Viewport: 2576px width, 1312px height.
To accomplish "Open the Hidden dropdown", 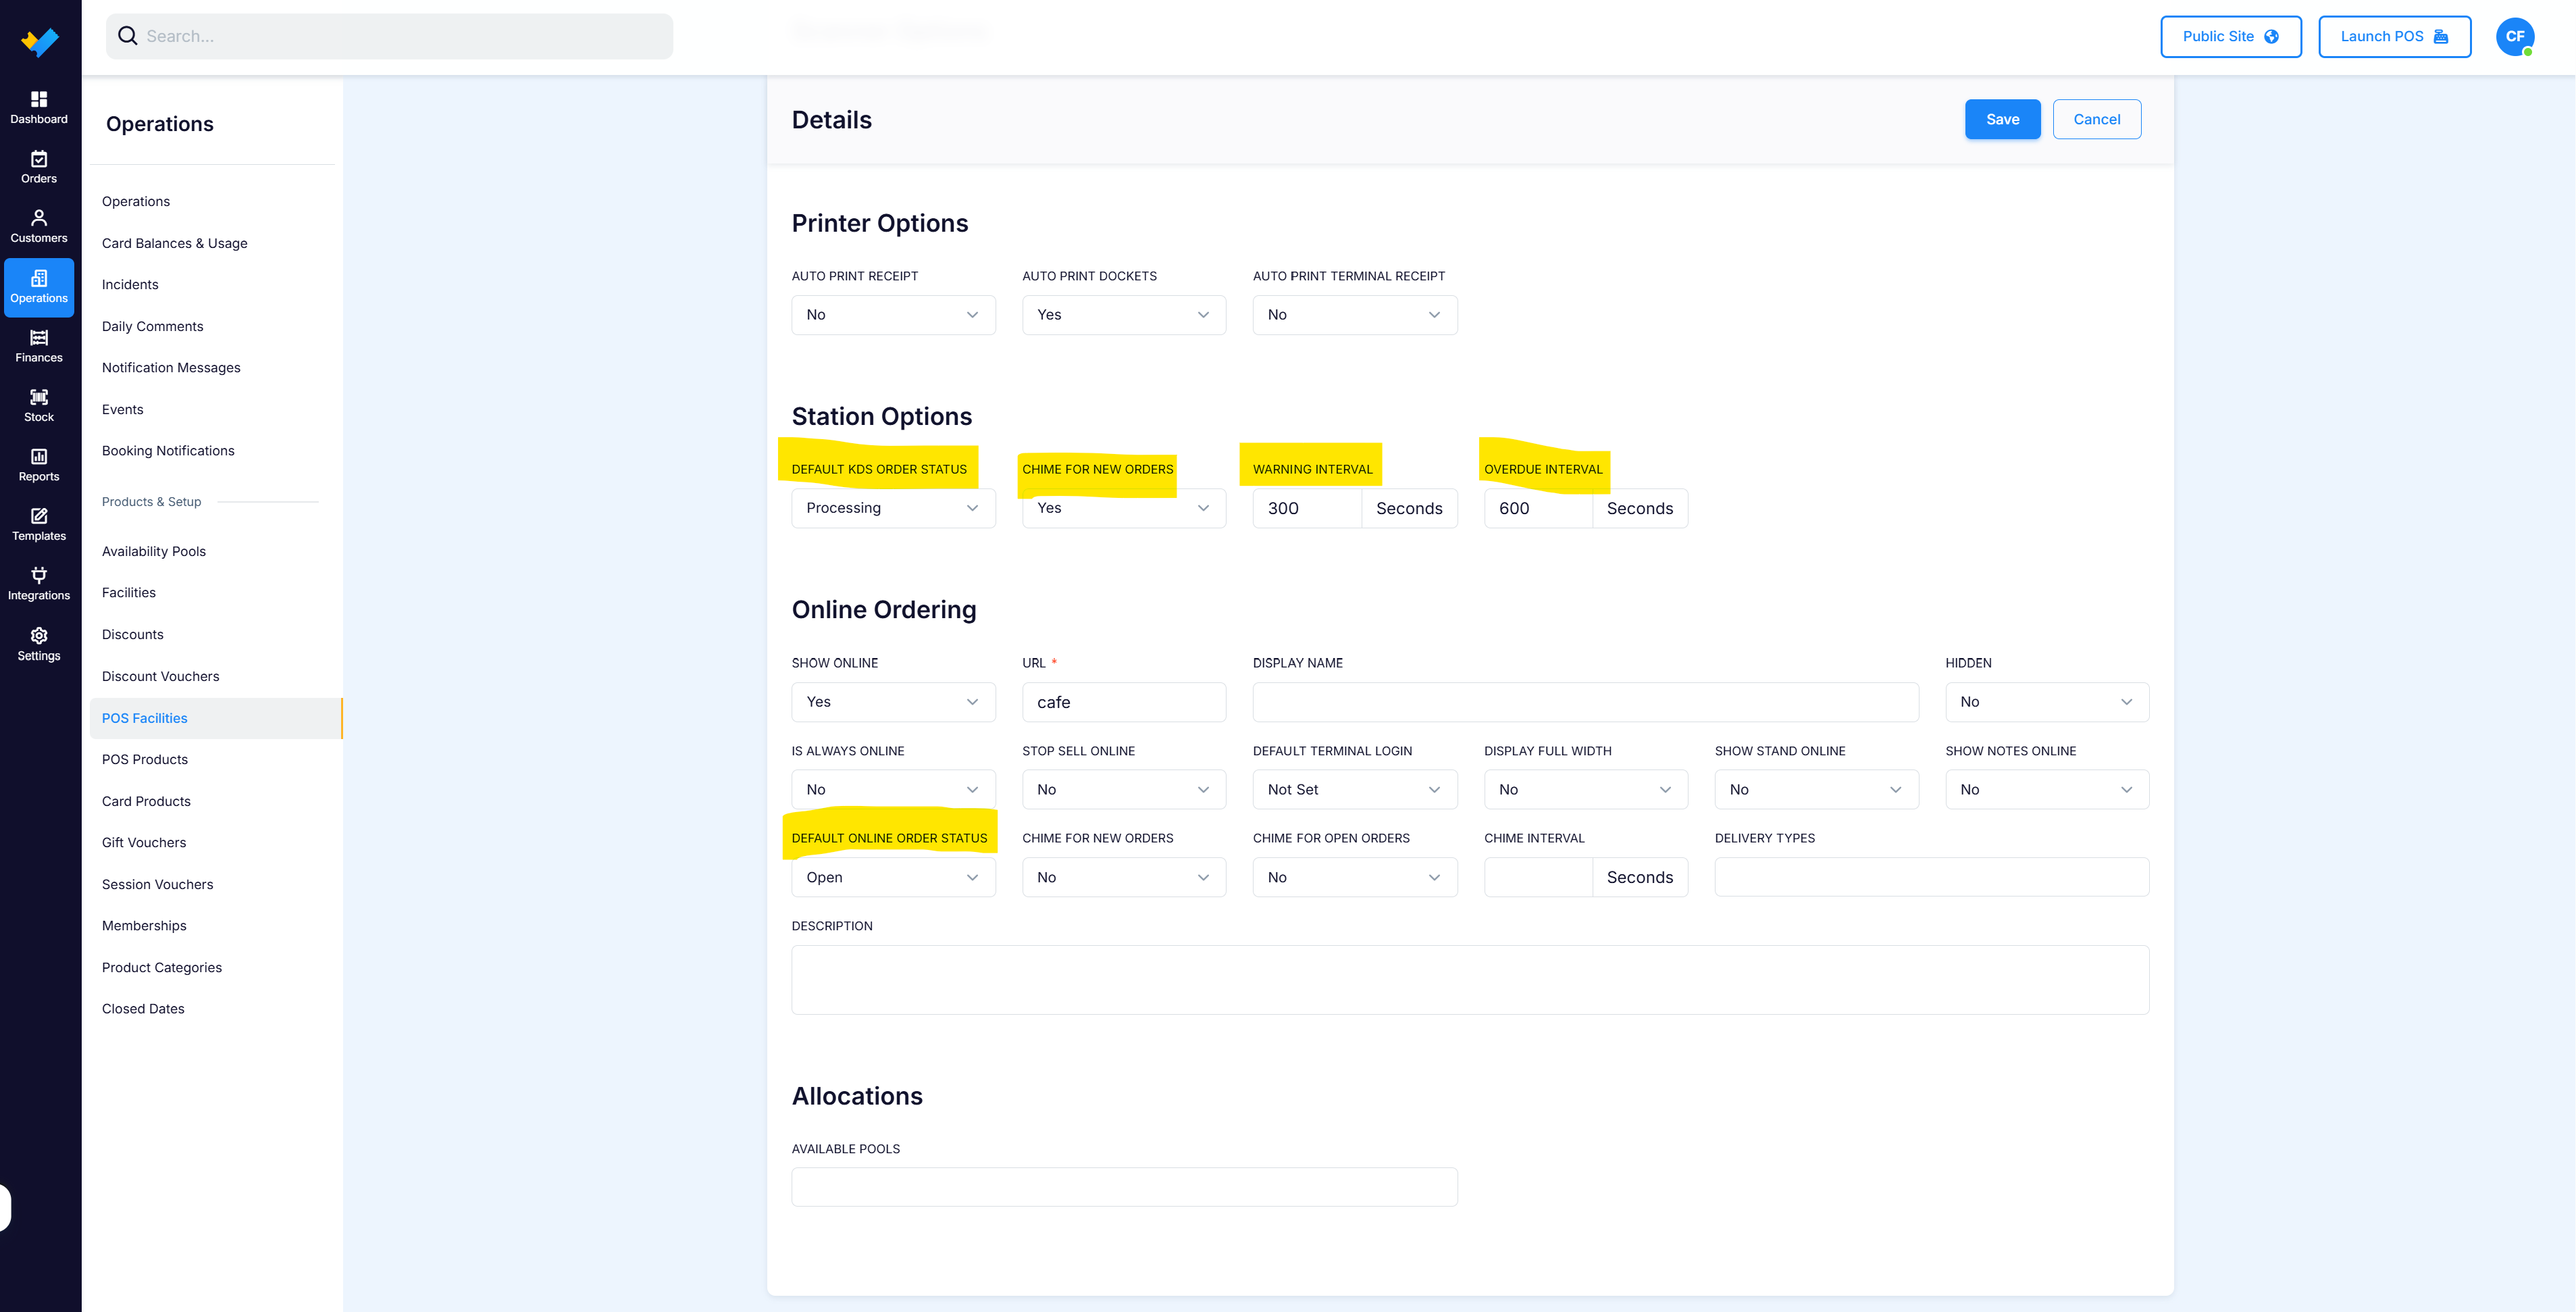I will [x=2046, y=702].
